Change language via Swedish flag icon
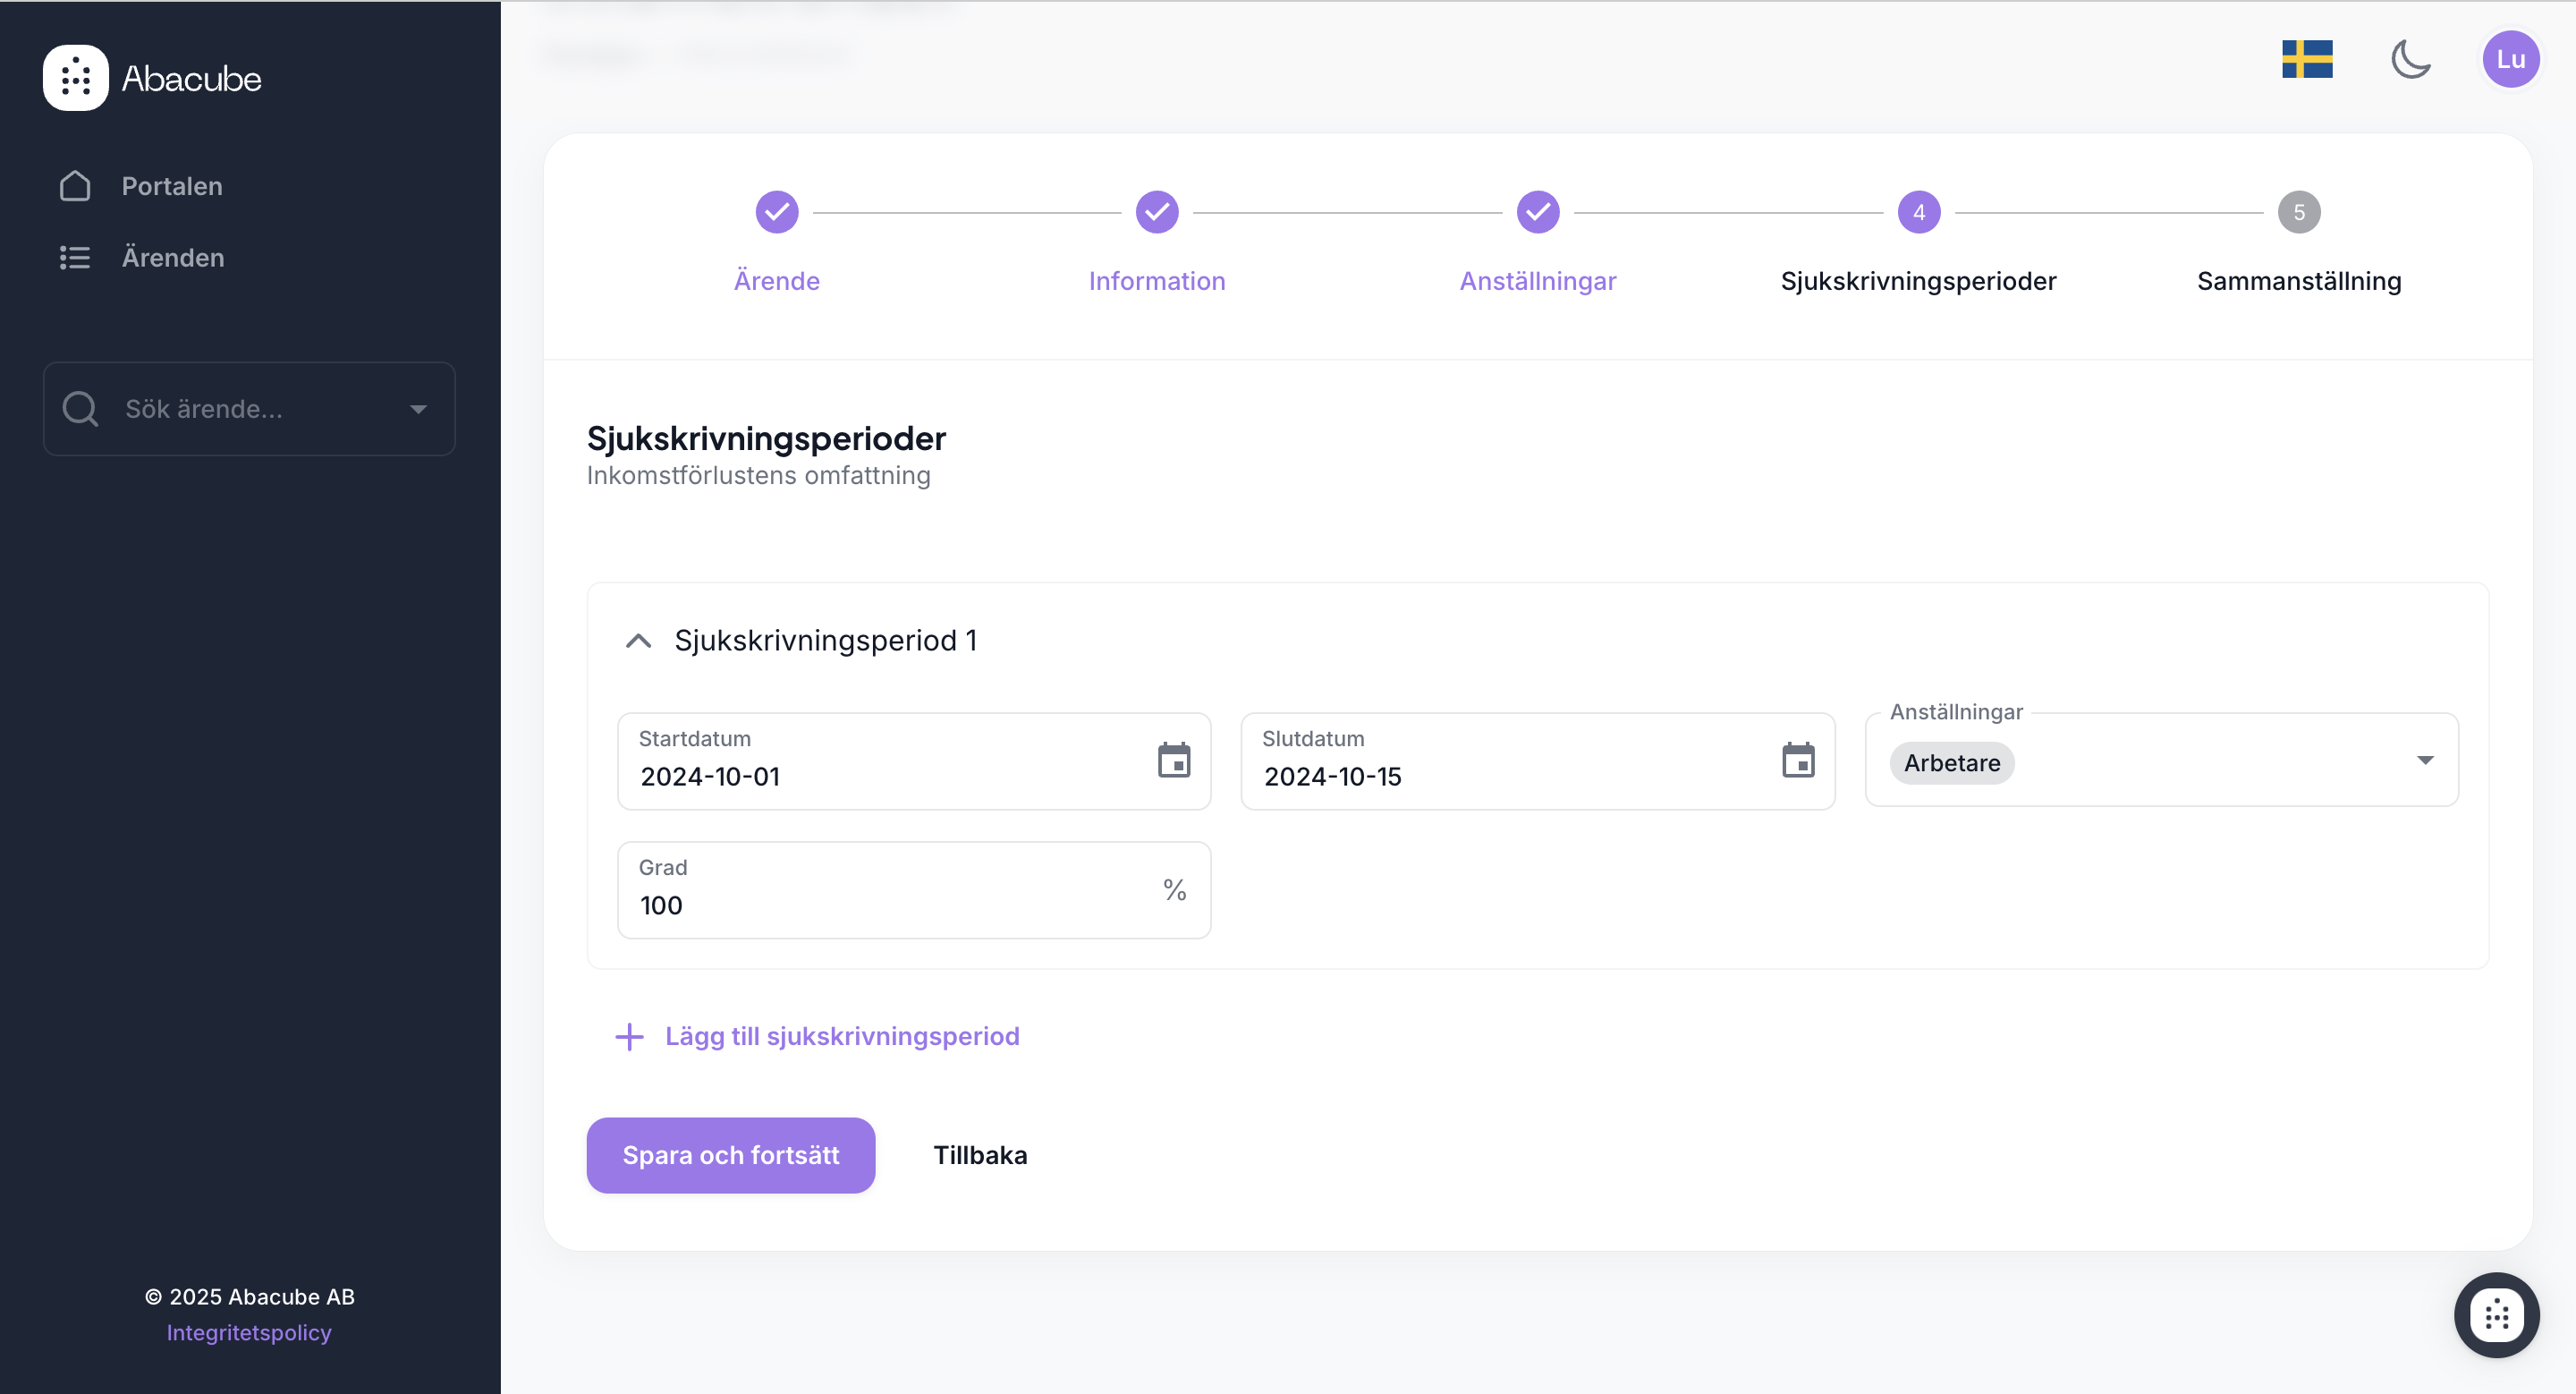Viewport: 2576px width, 1394px height. pos(2306,59)
